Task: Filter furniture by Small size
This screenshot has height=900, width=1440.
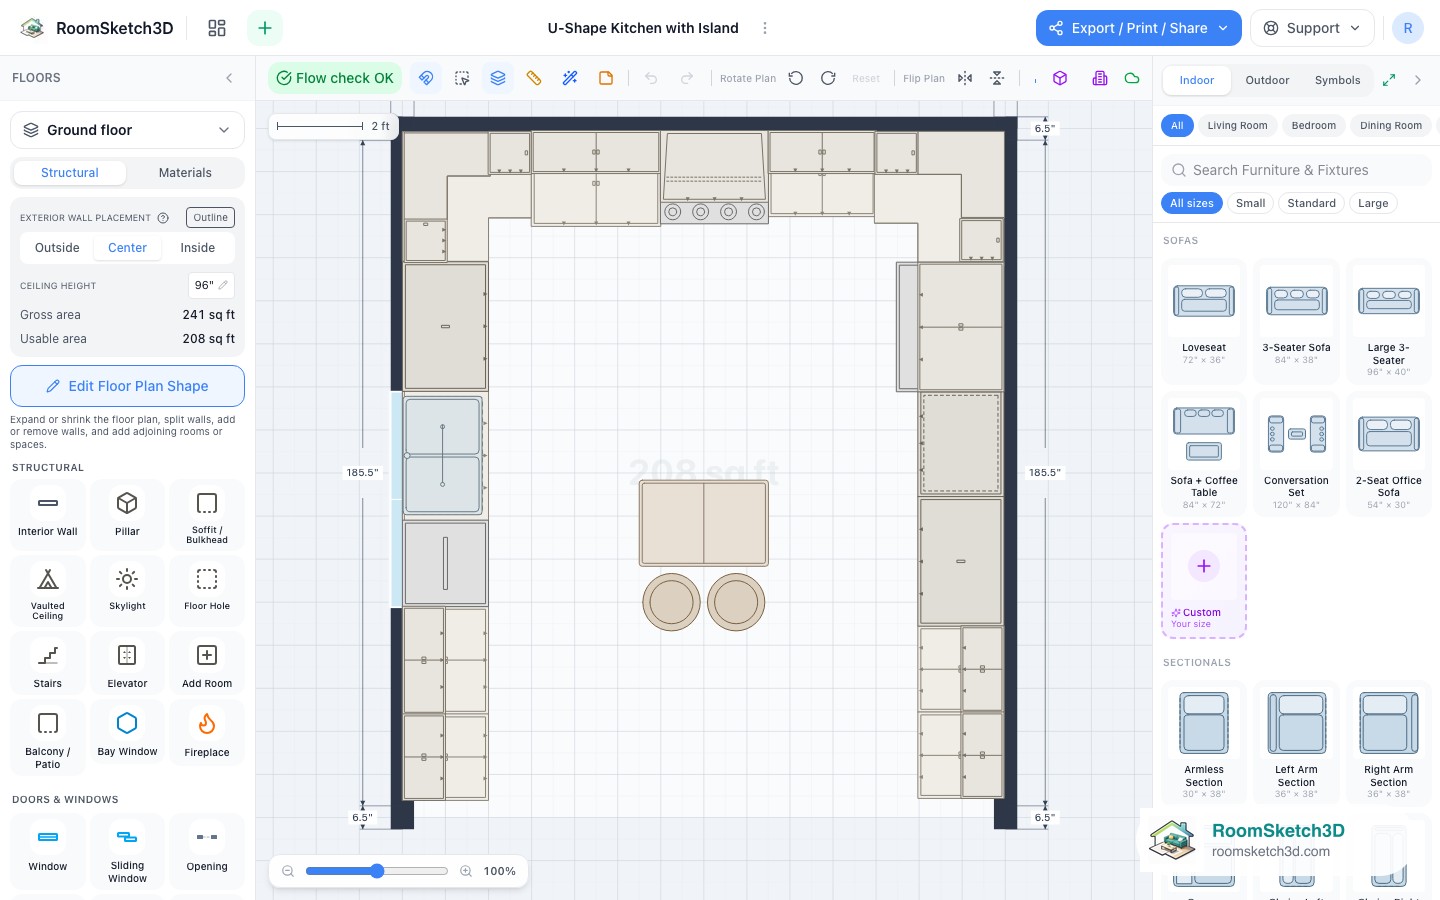Action: [1251, 203]
